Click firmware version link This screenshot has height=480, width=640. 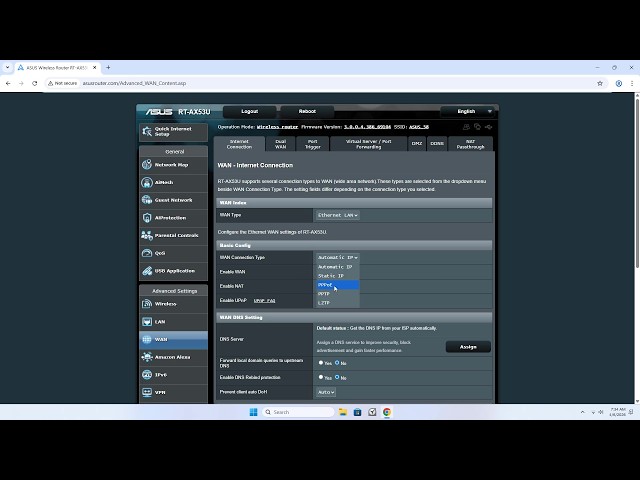[x=367, y=127]
